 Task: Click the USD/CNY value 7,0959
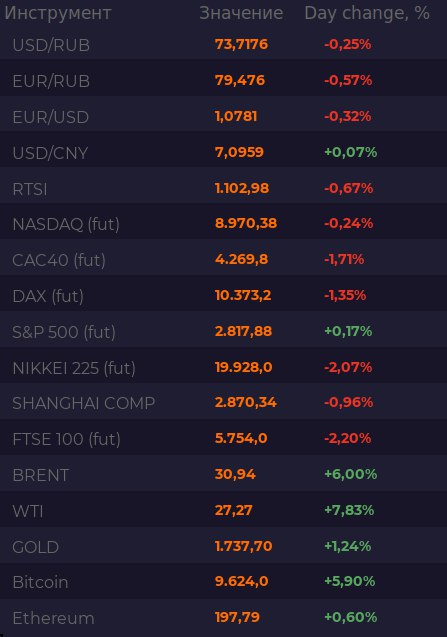239,152
